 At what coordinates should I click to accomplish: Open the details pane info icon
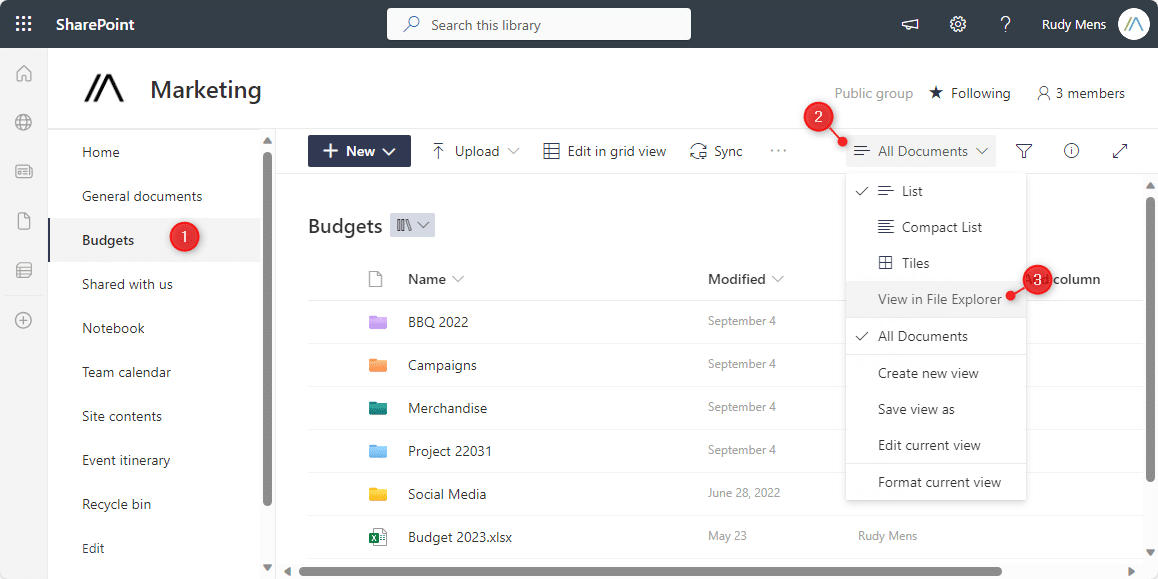click(1072, 151)
